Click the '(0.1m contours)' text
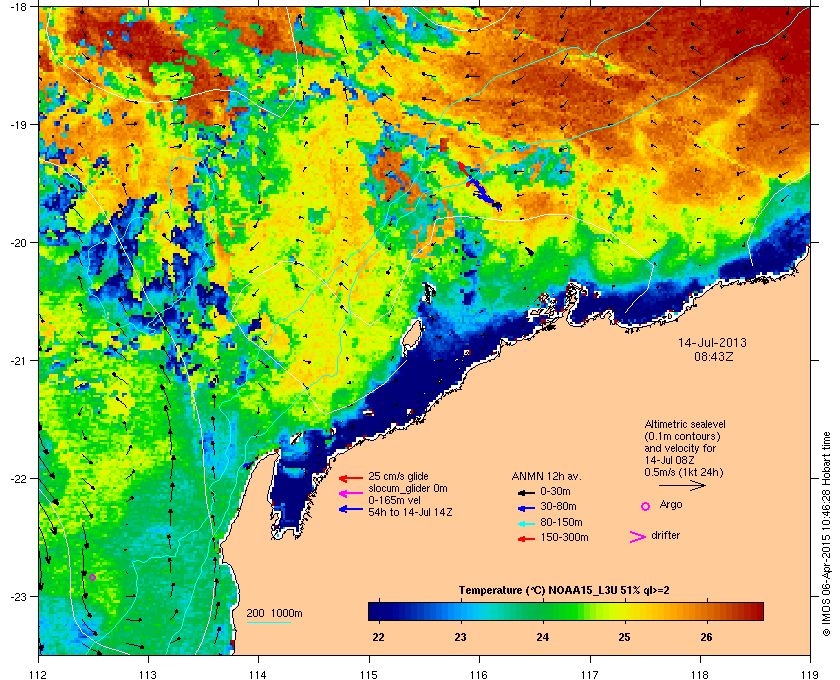This screenshot has width=840, height=680. click(682, 436)
